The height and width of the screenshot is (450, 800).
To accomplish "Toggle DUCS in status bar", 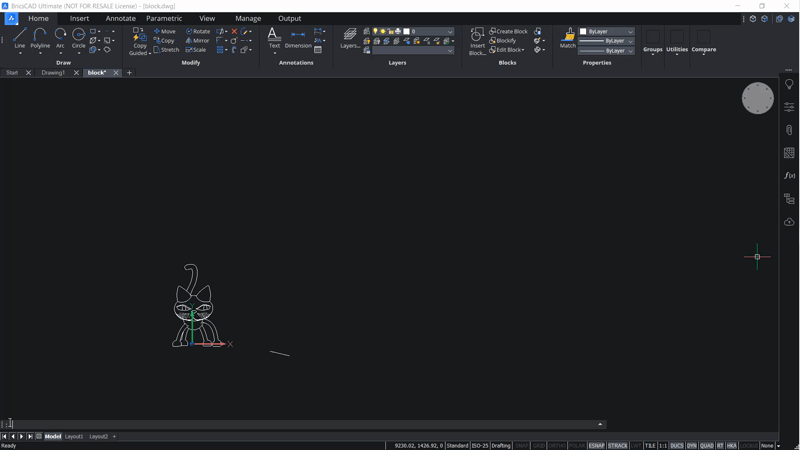I will pyautogui.click(x=677, y=445).
